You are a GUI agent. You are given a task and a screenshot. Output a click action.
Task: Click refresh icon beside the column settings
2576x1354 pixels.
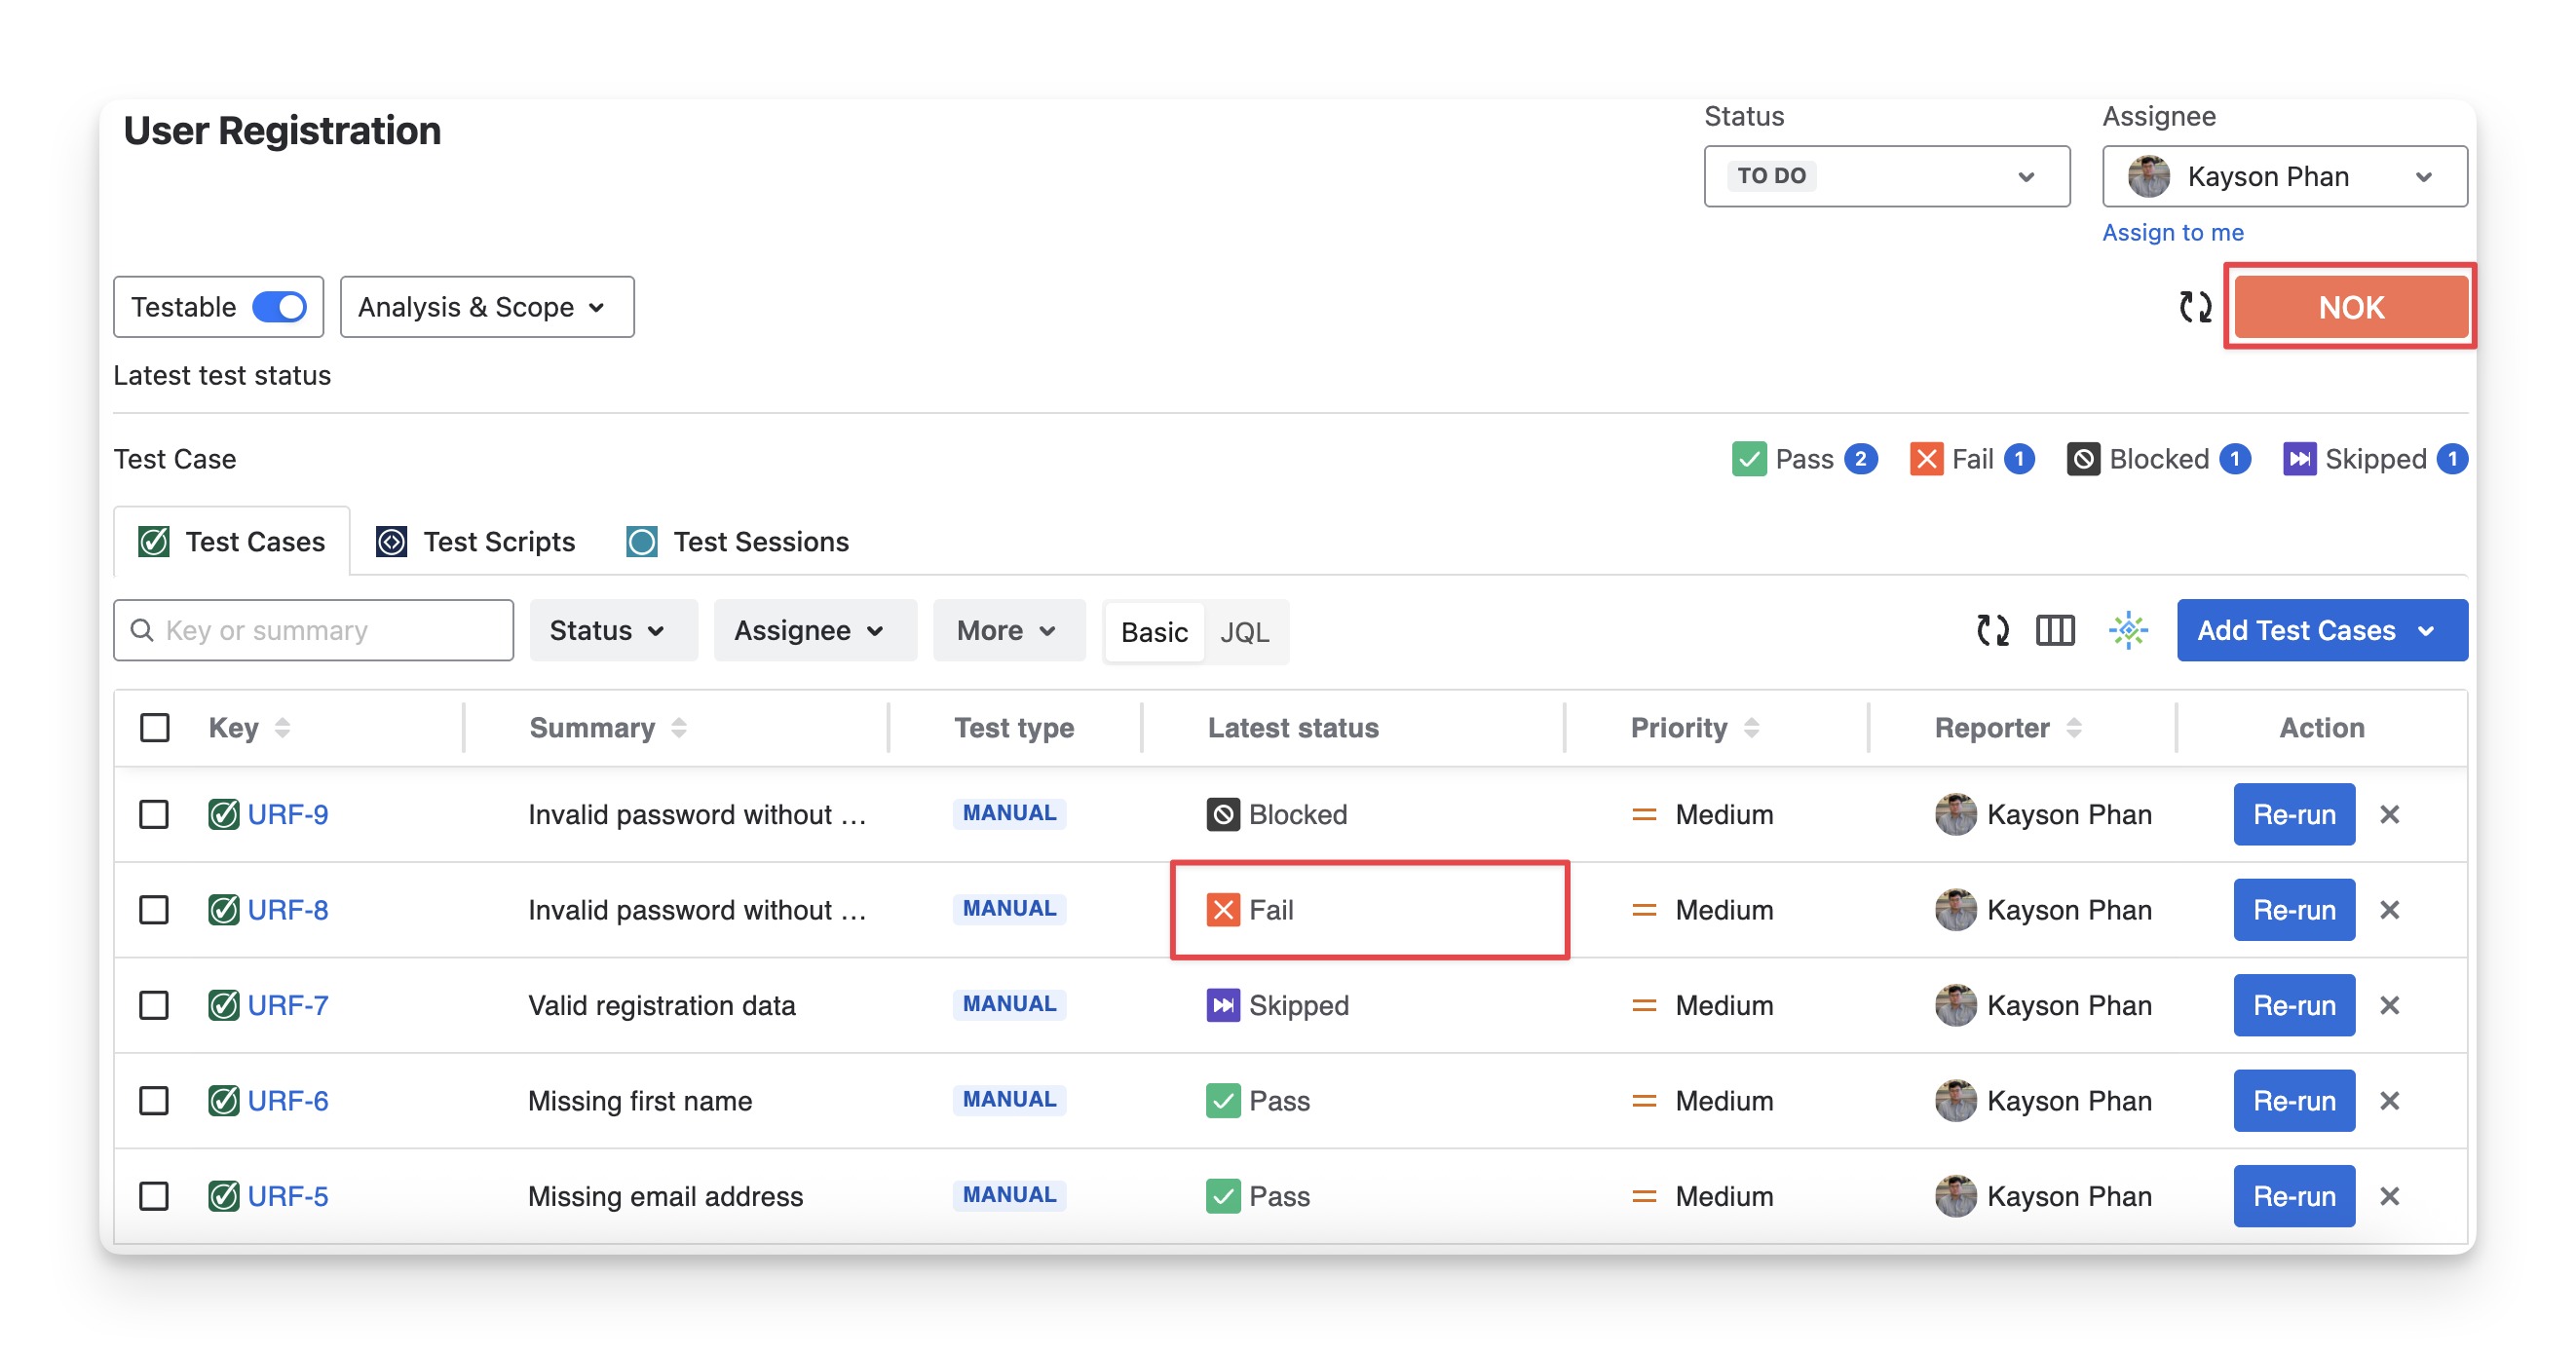click(1992, 630)
